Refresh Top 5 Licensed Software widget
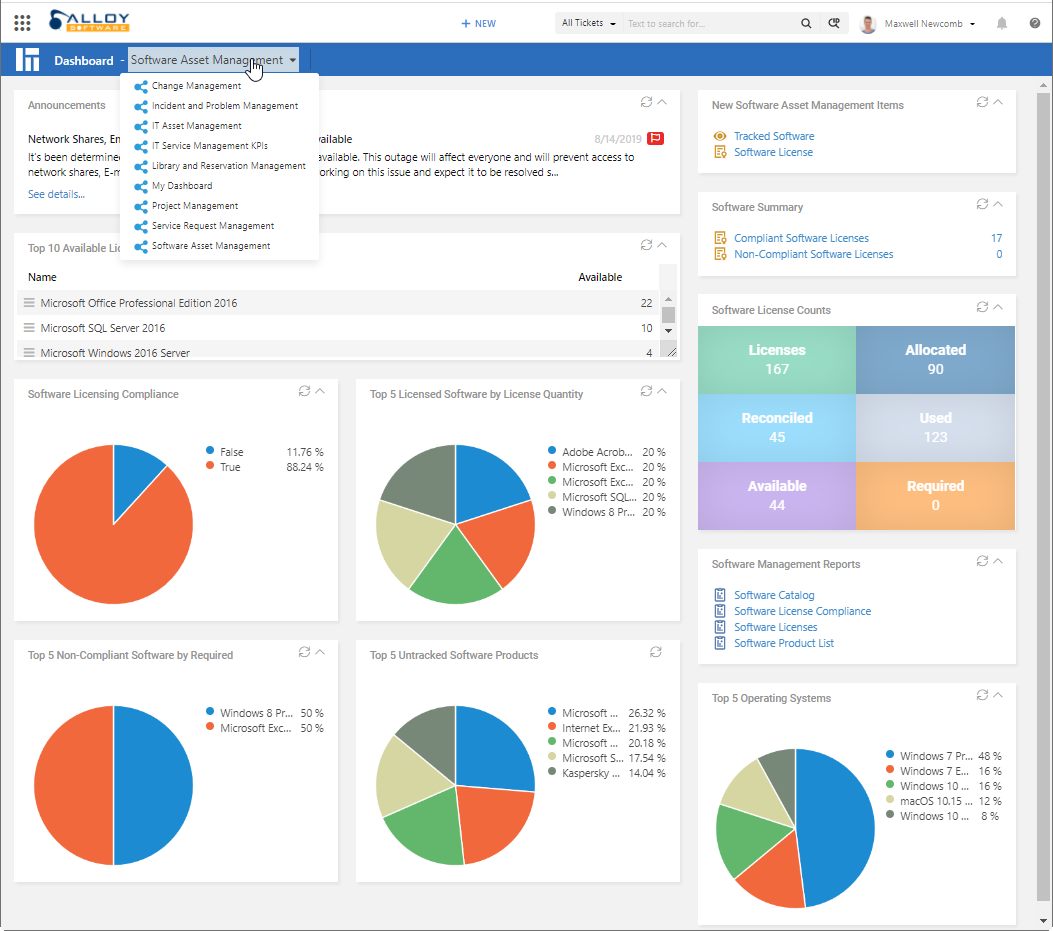This screenshot has height=931, width=1053. coord(646,391)
